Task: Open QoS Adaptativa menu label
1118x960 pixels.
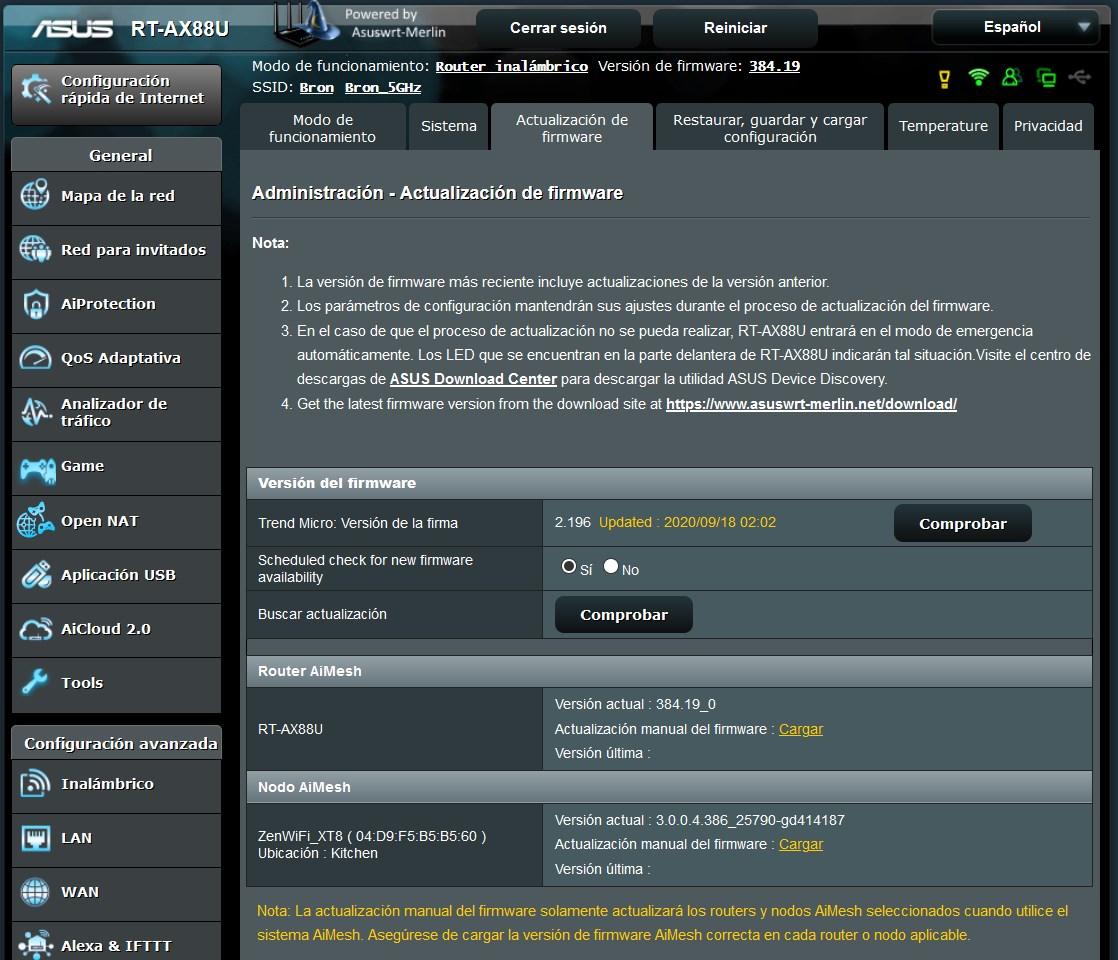Action: pos(120,358)
